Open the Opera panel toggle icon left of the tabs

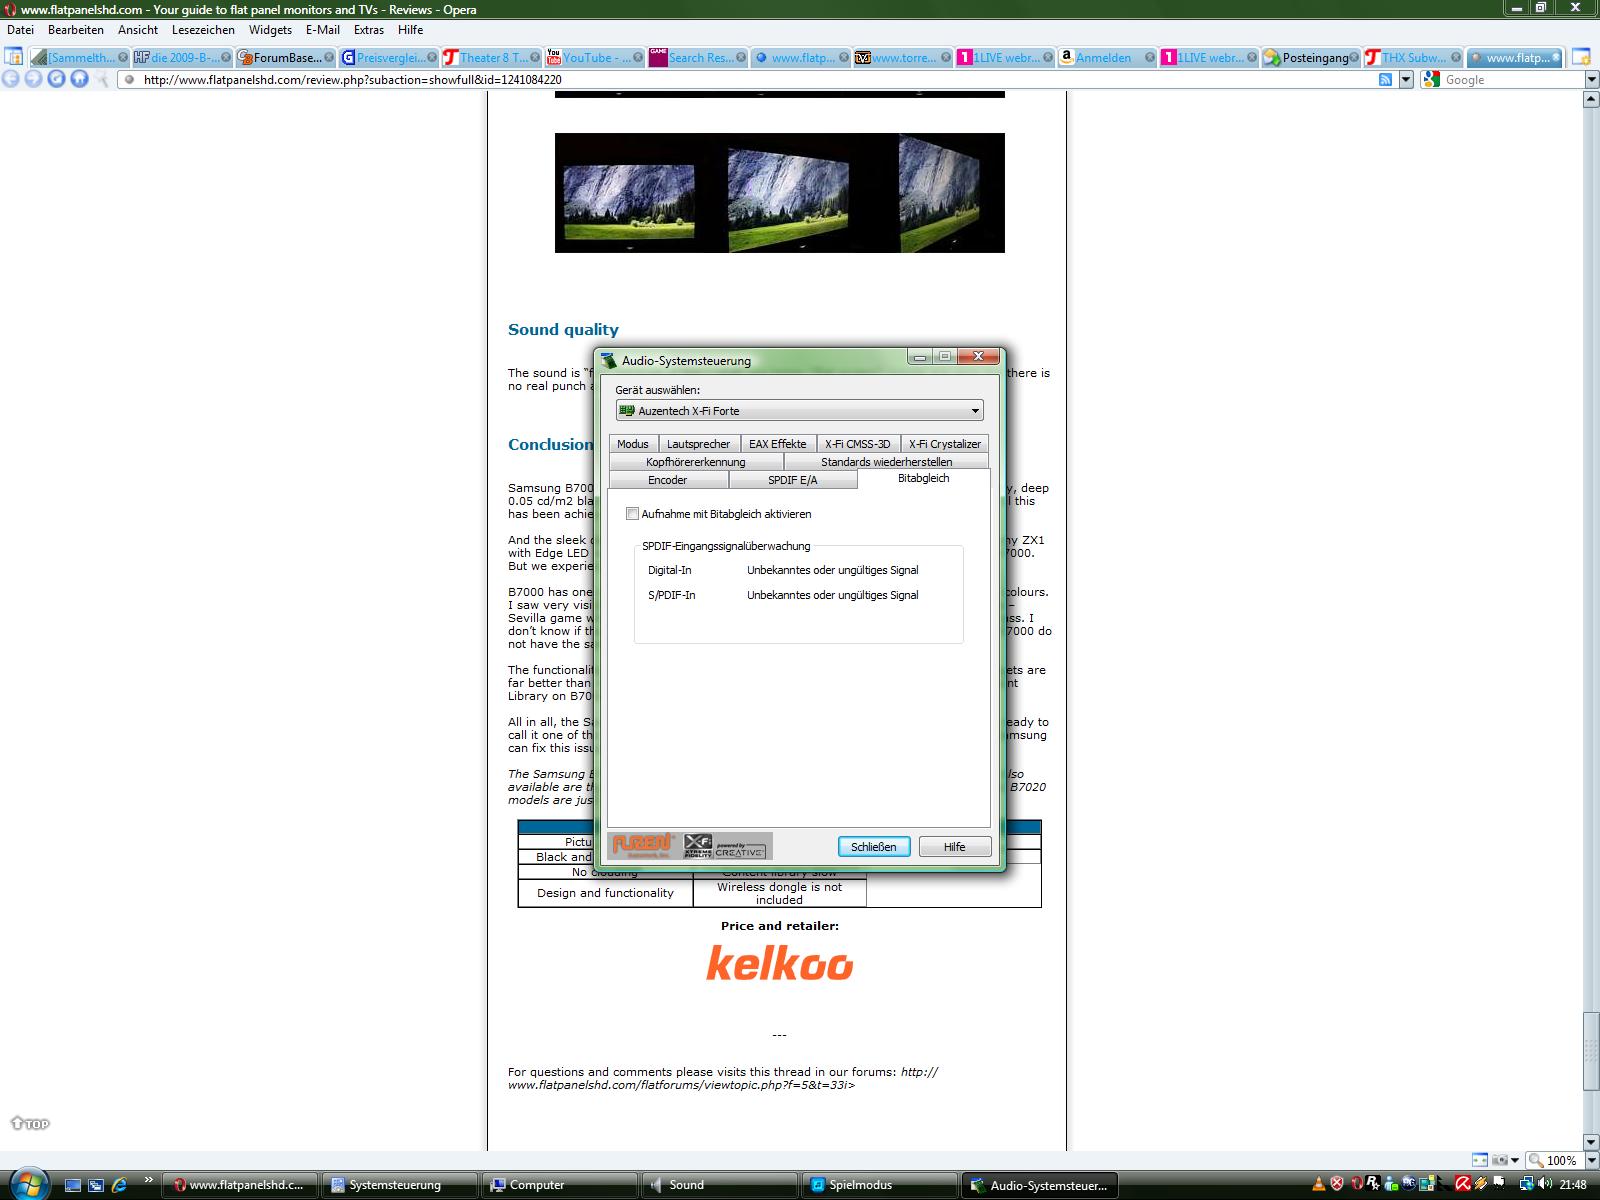pos(14,57)
